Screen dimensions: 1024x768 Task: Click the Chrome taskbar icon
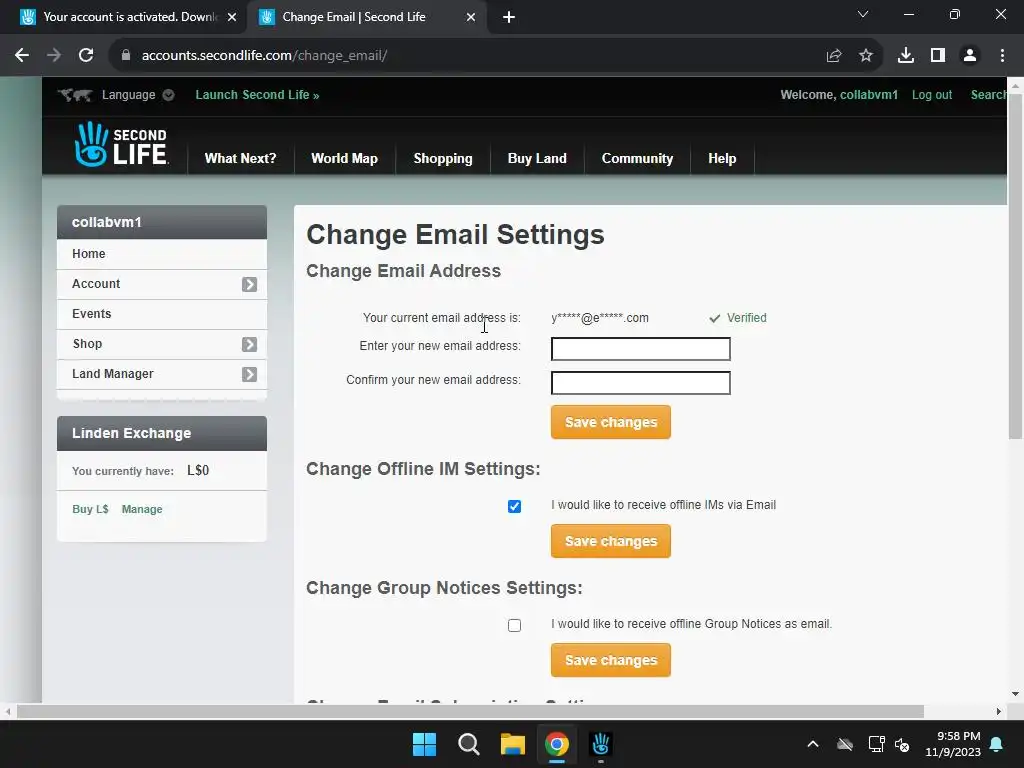coord(557,744)
